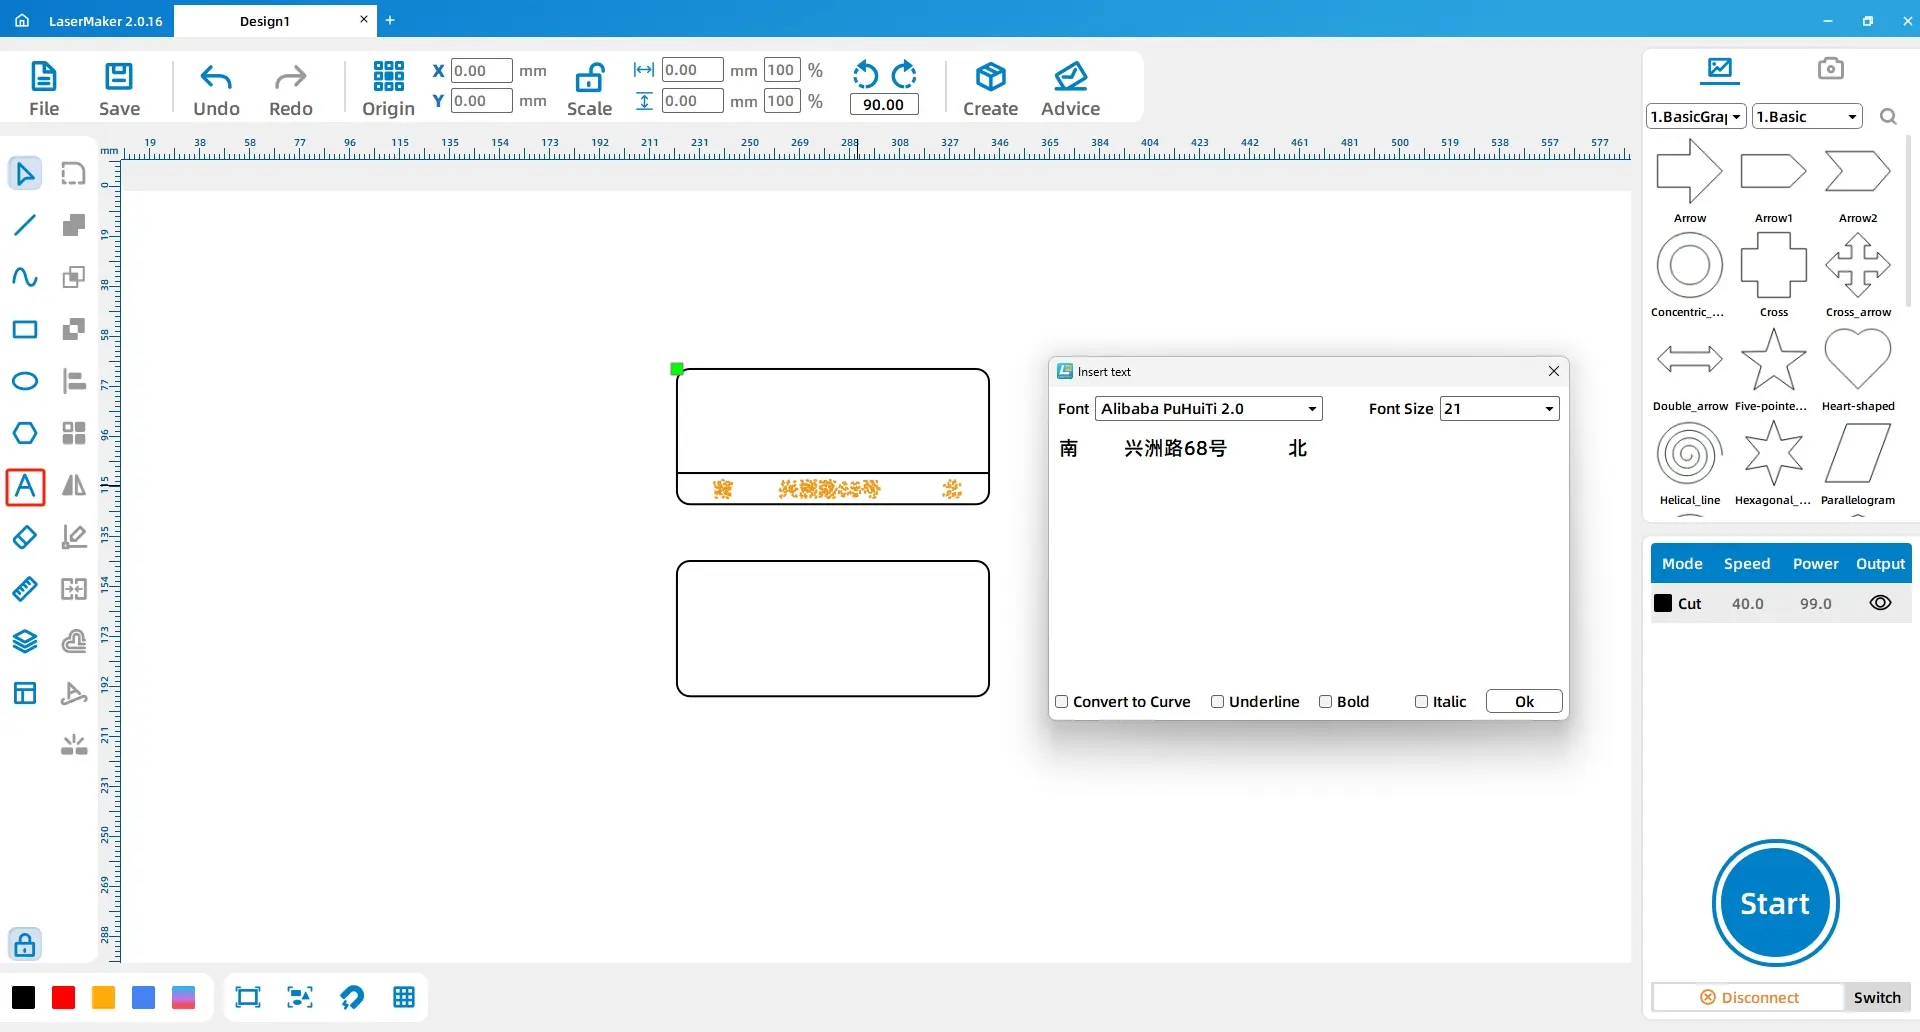
Task: Select the Line drawing tool
Action: coord(25,225)
